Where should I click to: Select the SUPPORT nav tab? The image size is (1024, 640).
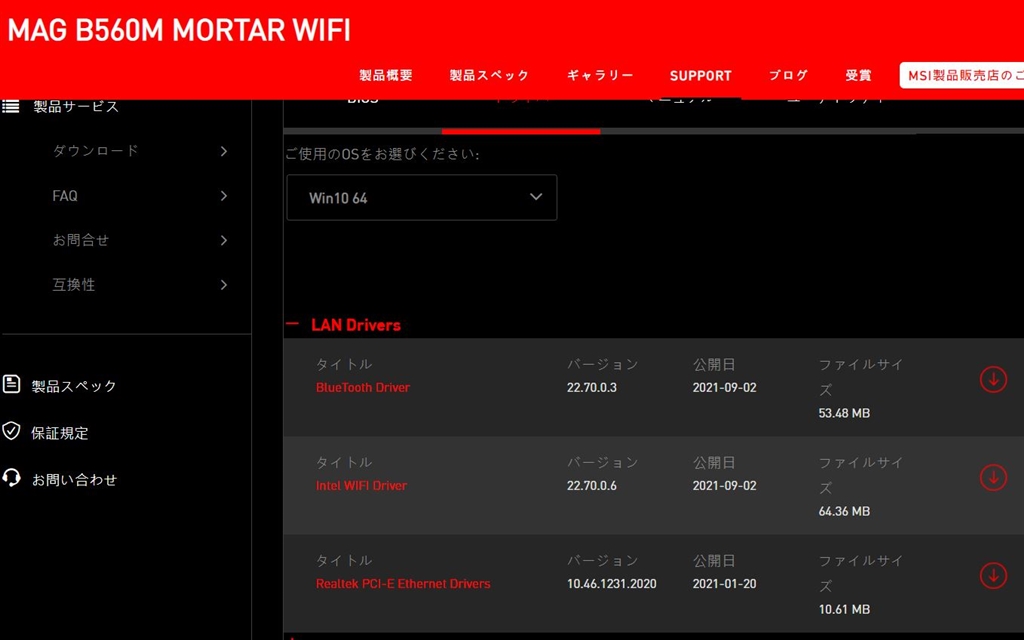click(700, 76)
